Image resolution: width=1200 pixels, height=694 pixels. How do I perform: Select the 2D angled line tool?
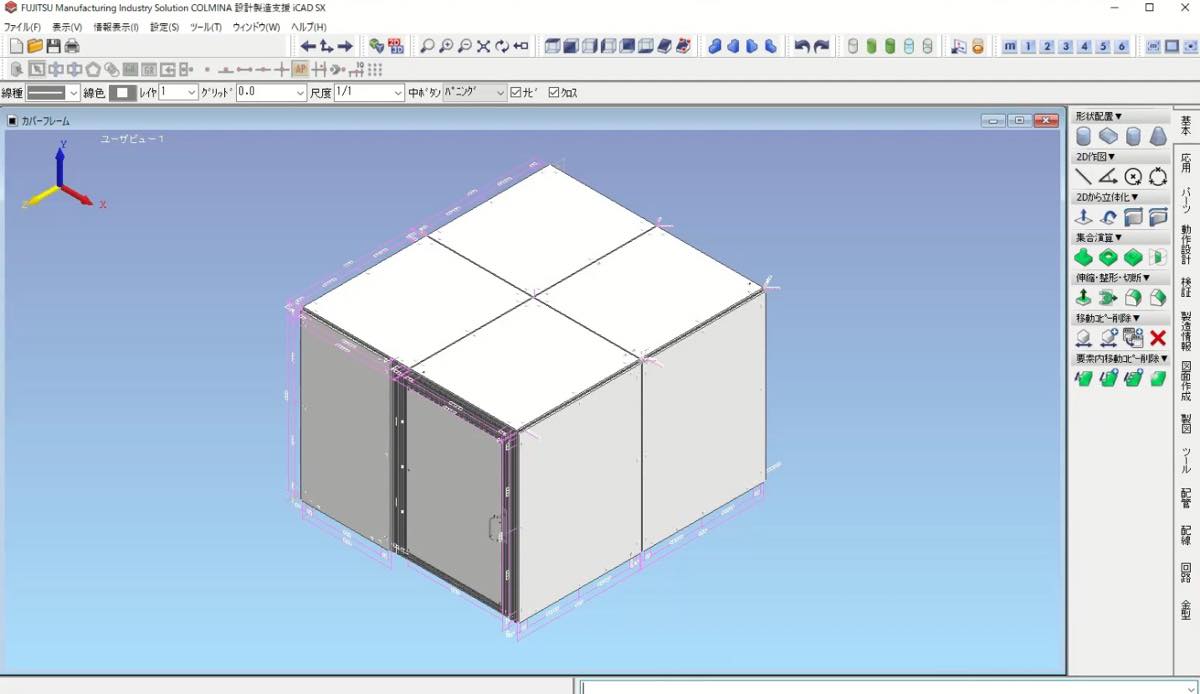click(1108, 177)
